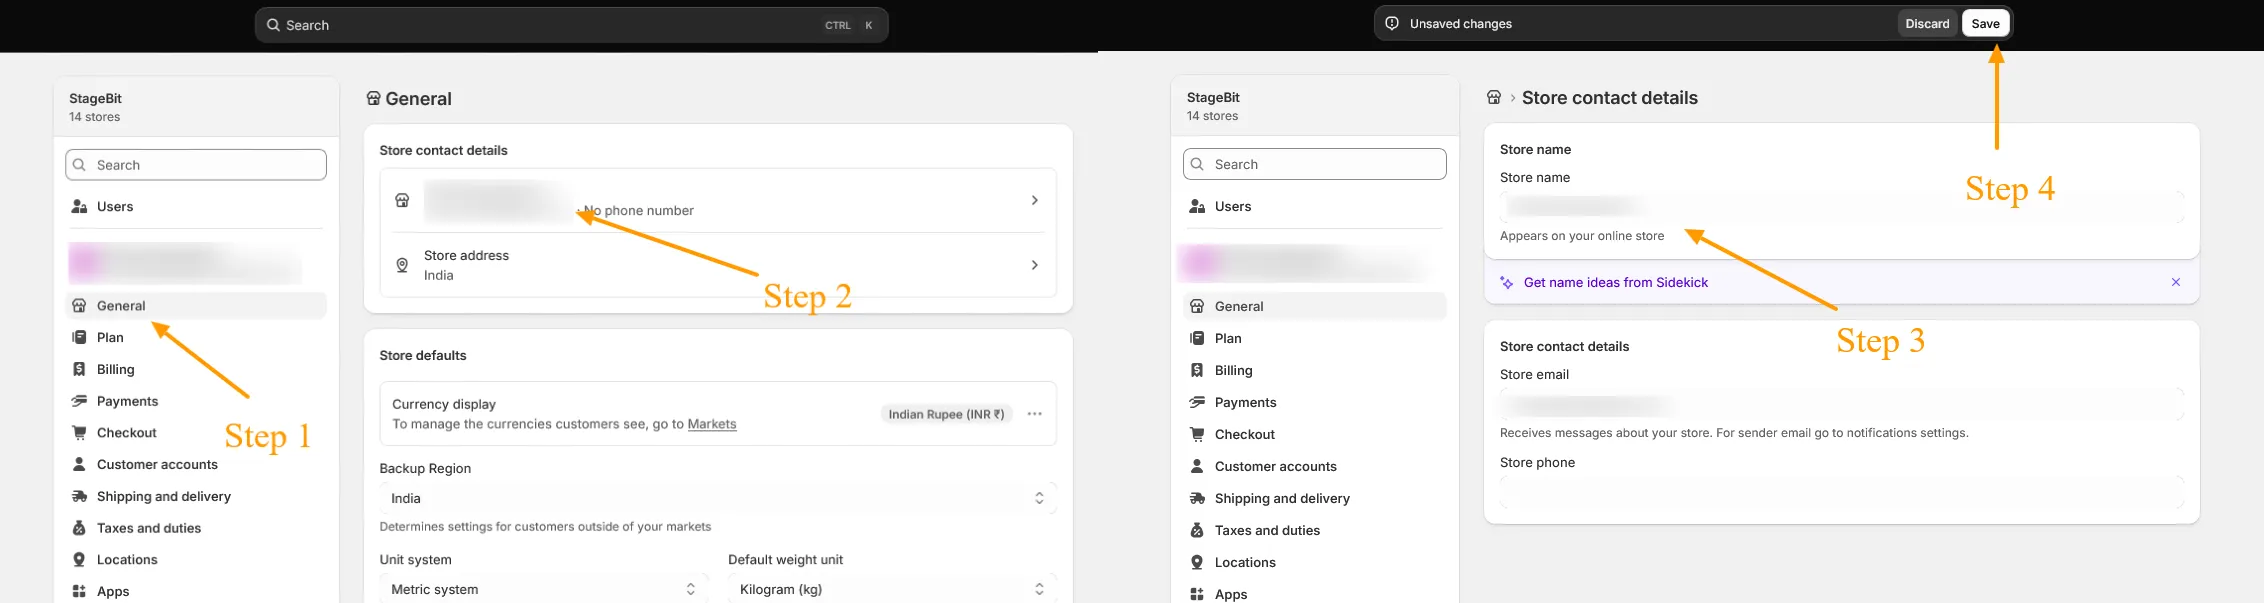The image size is (2264, 603).
Task: Click StageBit header on Store contact details page
Action: [x=1314, y=106]
